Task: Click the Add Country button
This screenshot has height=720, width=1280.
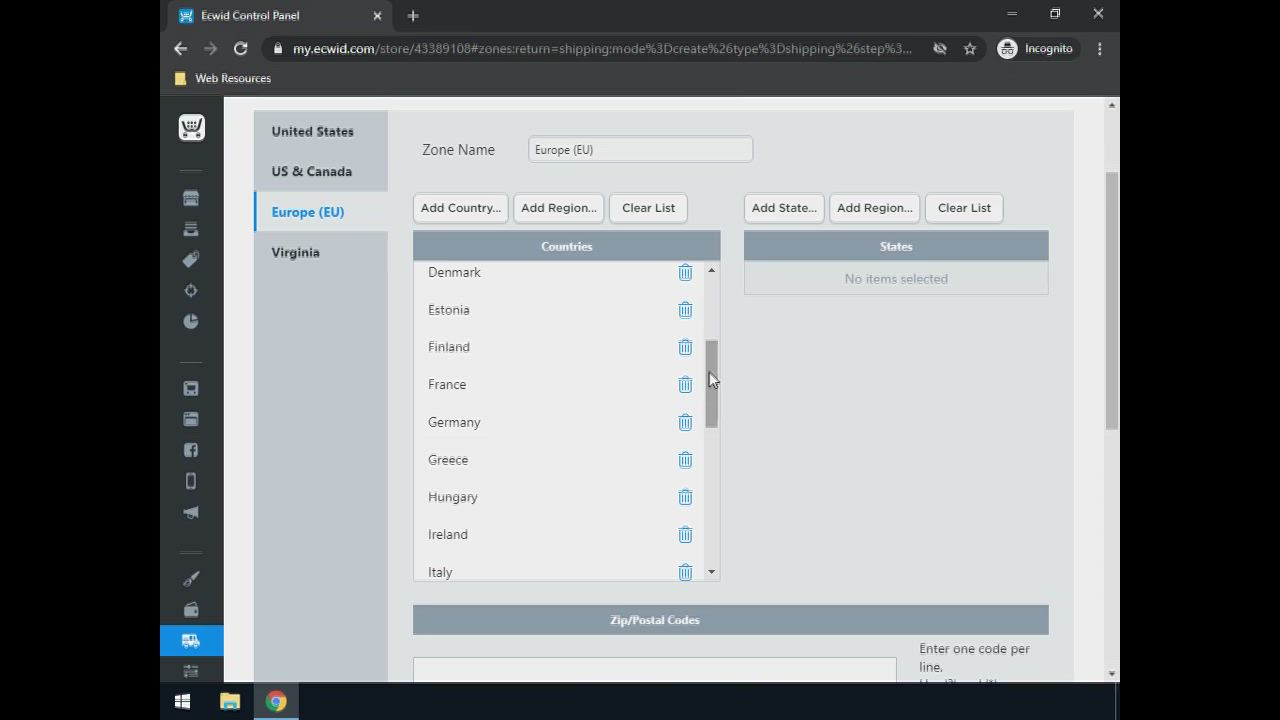Action: pos(460,208)
